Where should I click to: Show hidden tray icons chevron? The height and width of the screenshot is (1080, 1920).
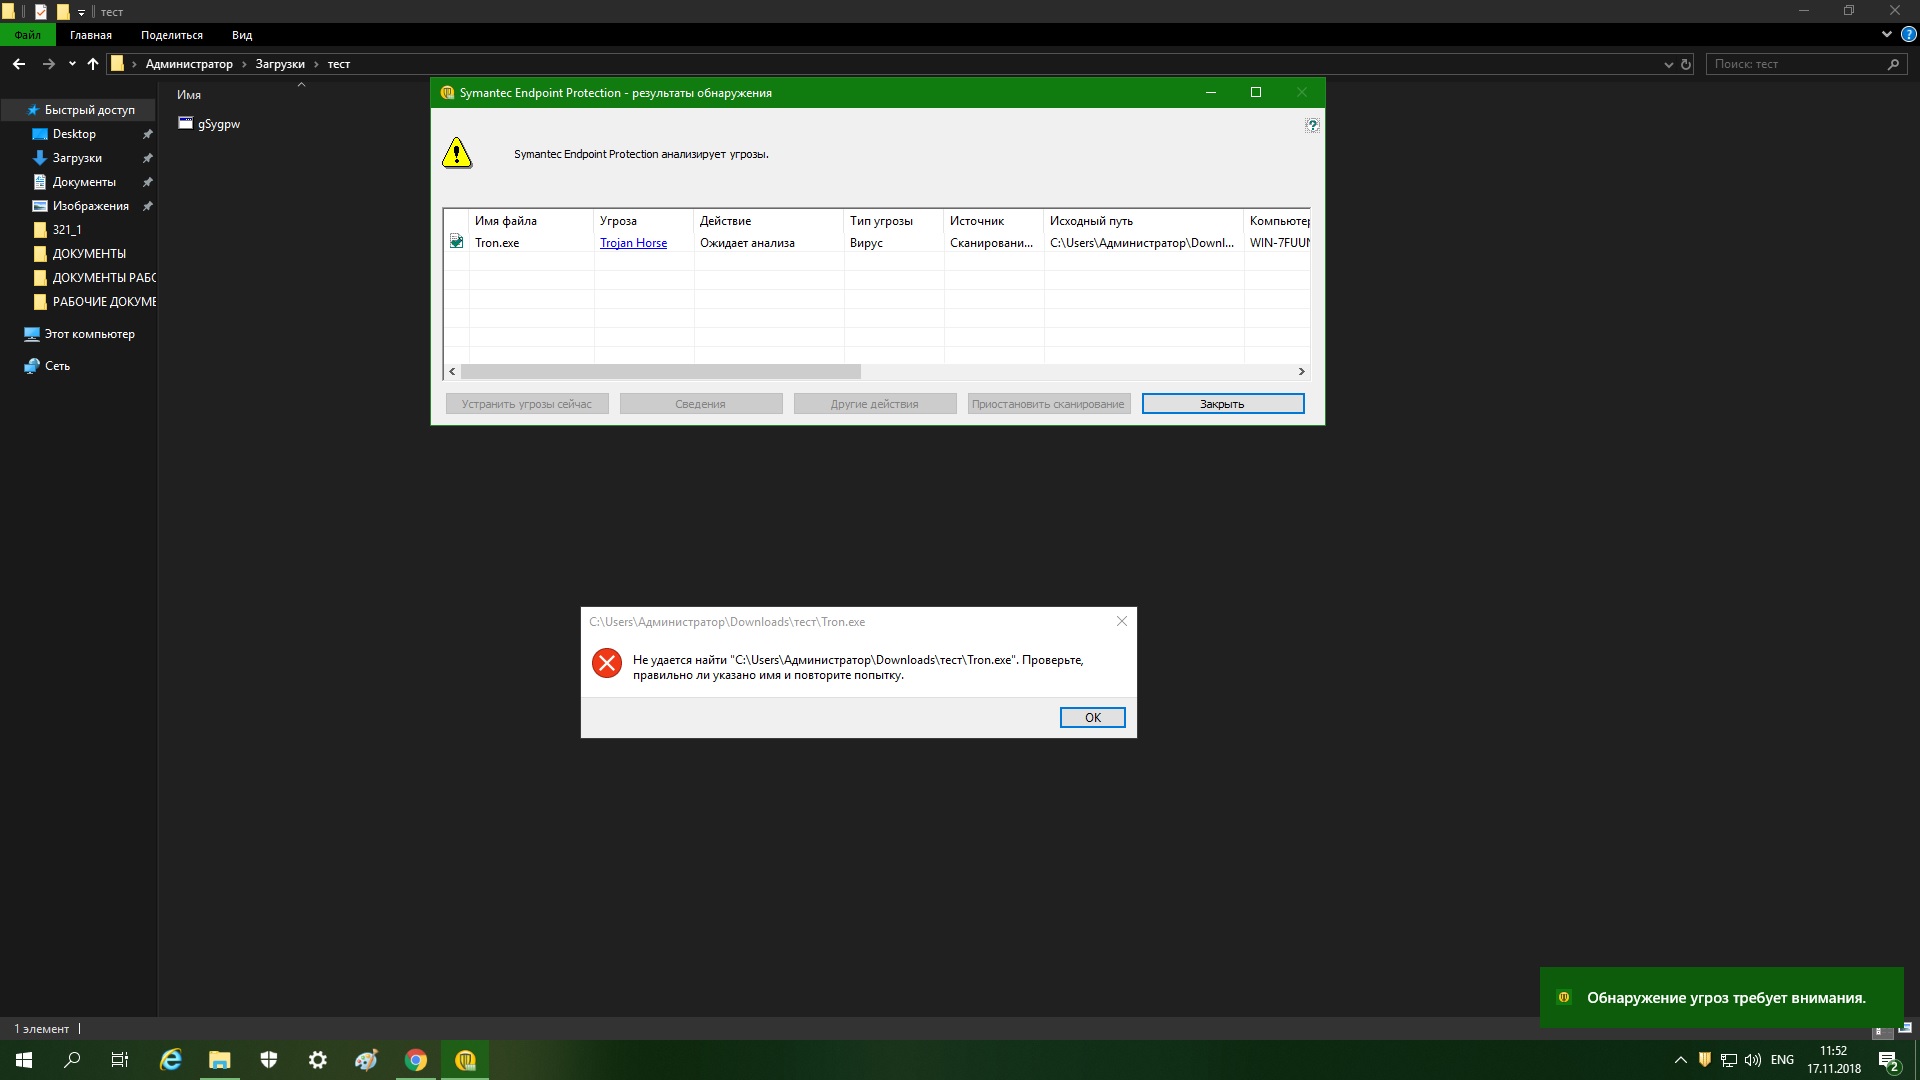(1680, 1060)
